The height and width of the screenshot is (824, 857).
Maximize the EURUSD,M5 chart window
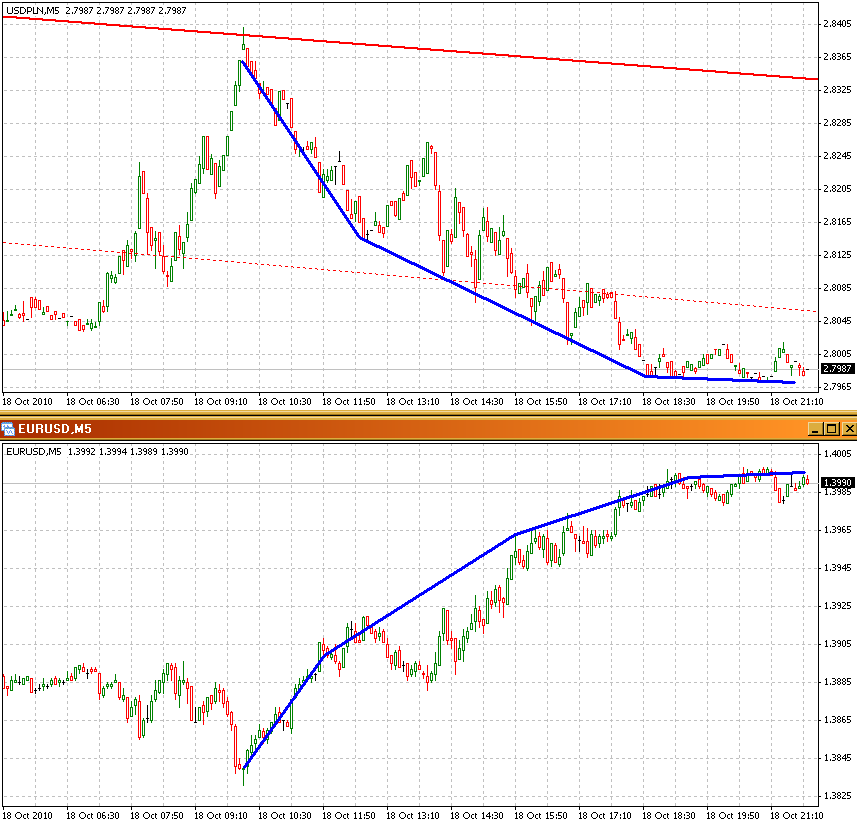[x=832, y=429]
